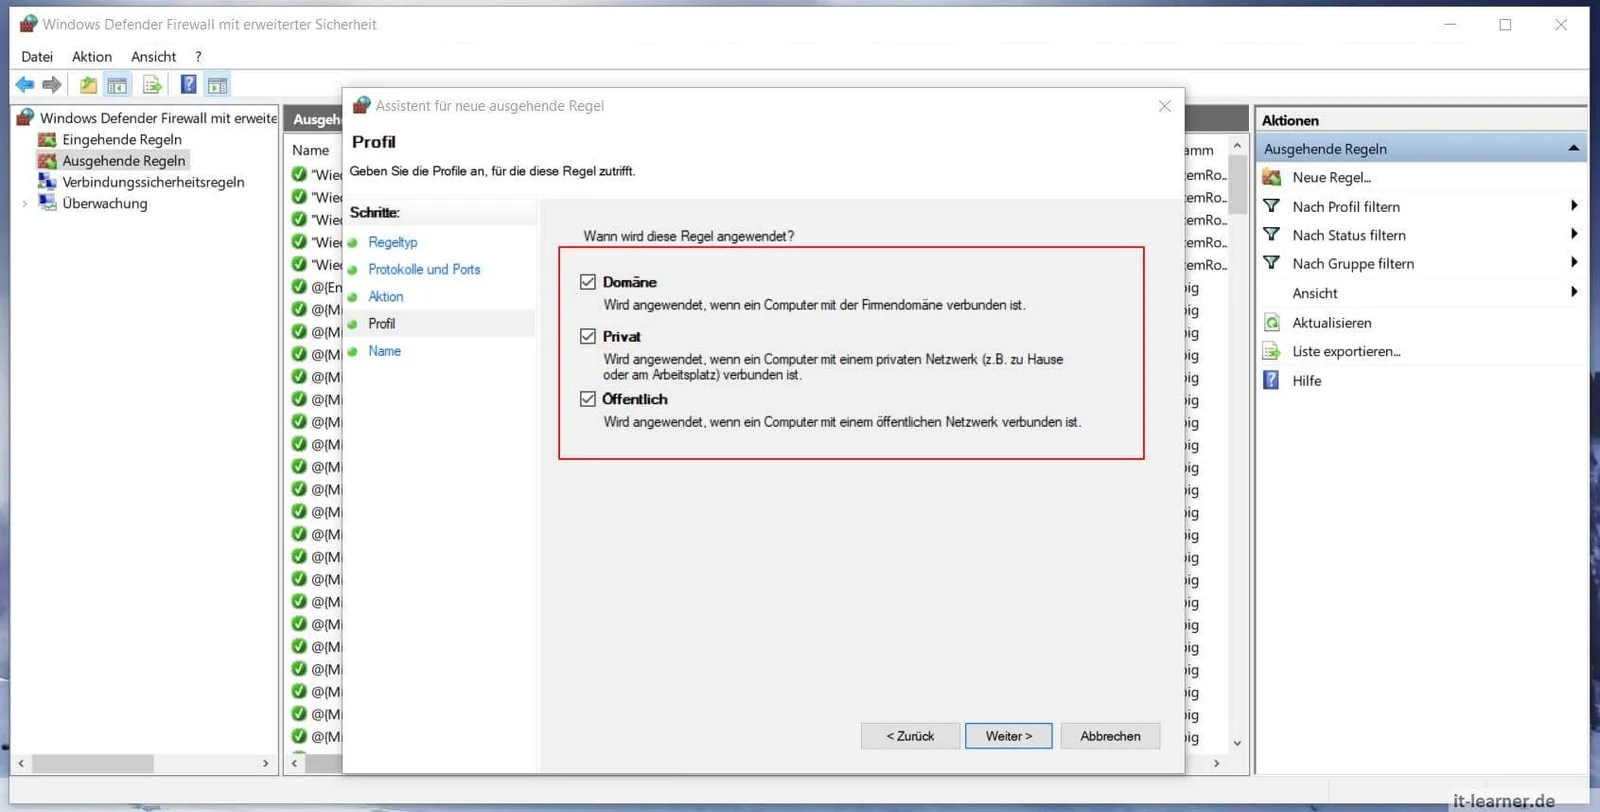The image size is (1600, 812).
Task: Click the export list toolbar icon
Action: (x=152, y=85)
